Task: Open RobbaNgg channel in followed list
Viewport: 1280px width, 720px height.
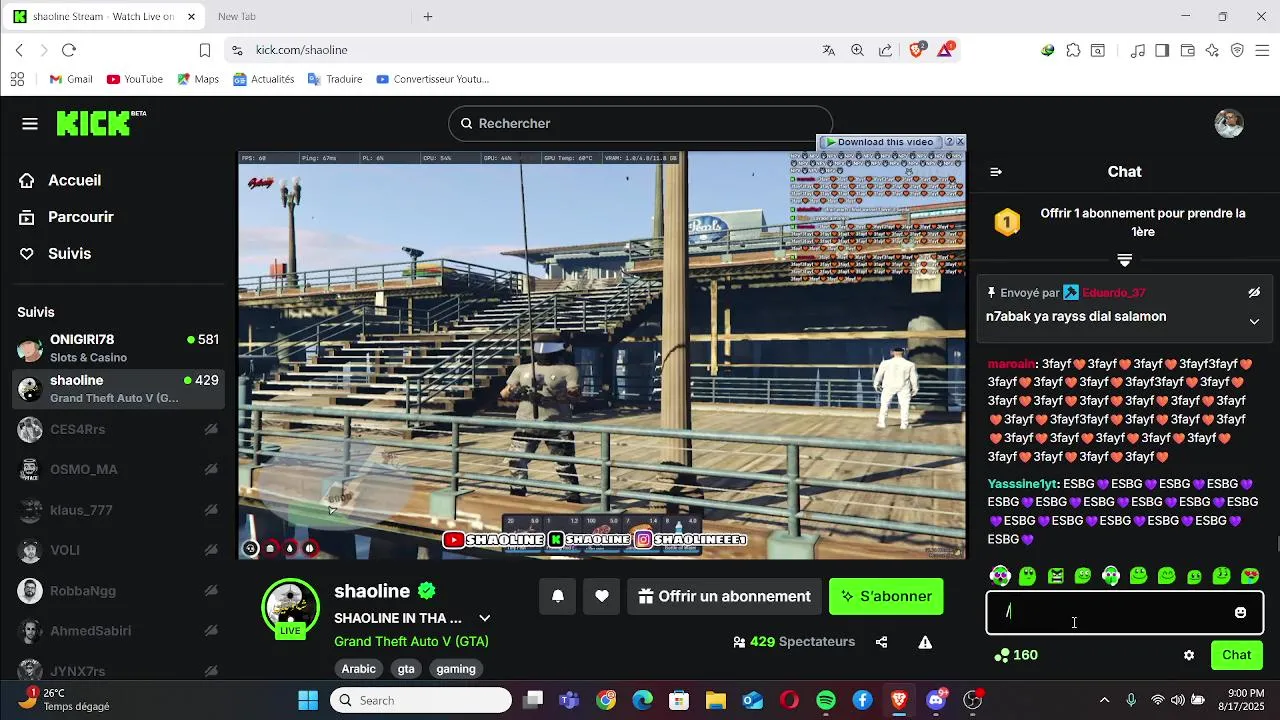Action: [120, 591]
